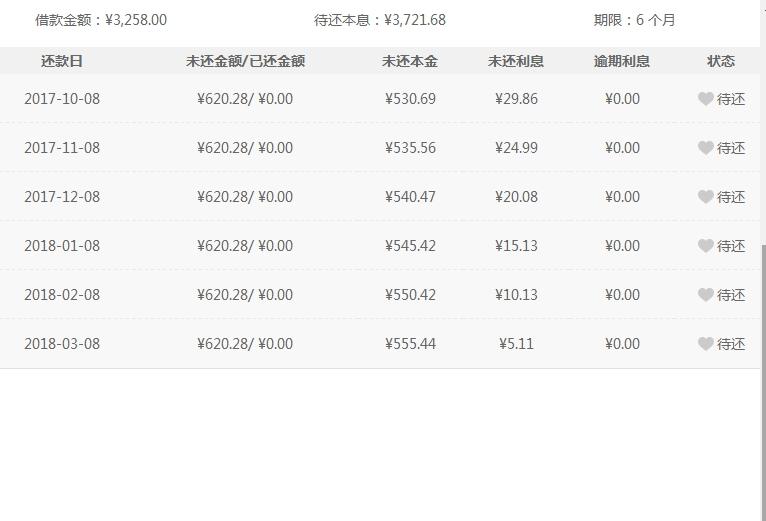Click the 借款金额 ¥3,258.00 summary text
This screenshot has height=521, width=766.
click(101, 20)
